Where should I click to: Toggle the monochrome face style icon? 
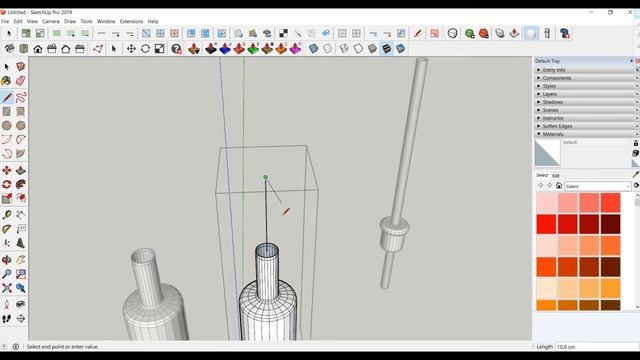tap(400, 49)
